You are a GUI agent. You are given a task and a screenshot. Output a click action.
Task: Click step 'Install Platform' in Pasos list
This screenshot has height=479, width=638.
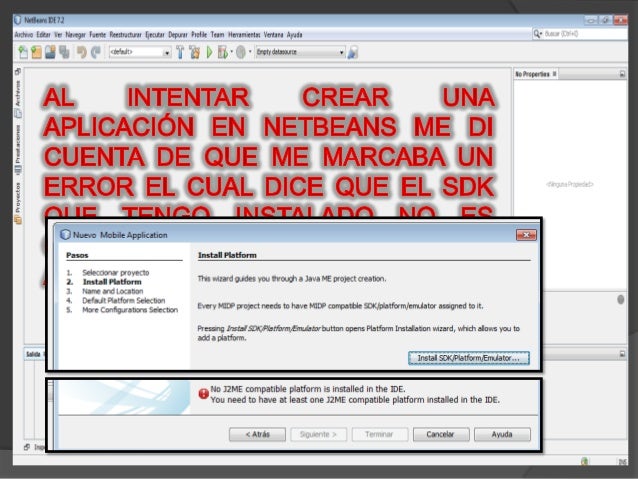point(112,282)
